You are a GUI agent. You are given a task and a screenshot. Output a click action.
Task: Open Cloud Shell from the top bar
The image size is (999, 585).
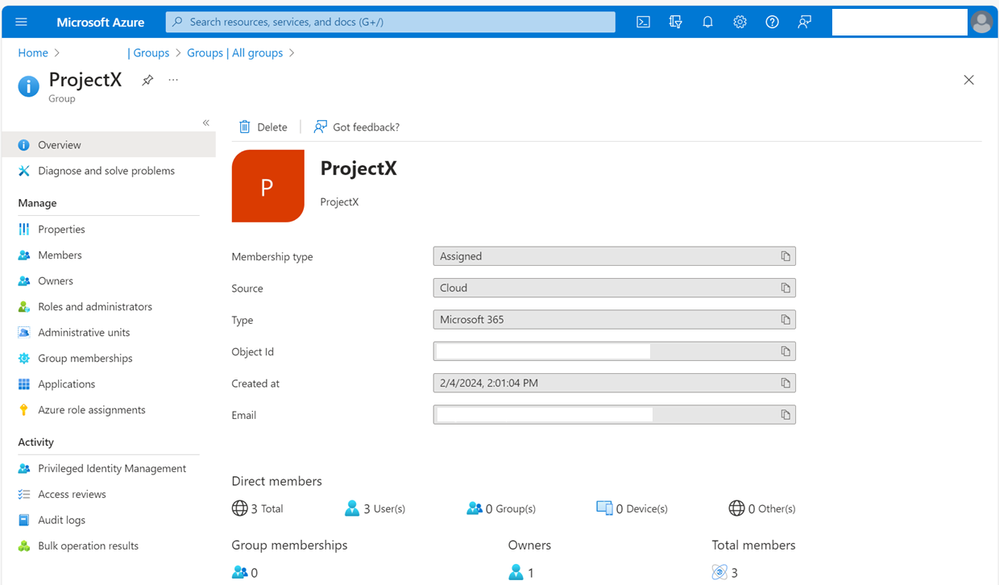[x=643, y=22]
